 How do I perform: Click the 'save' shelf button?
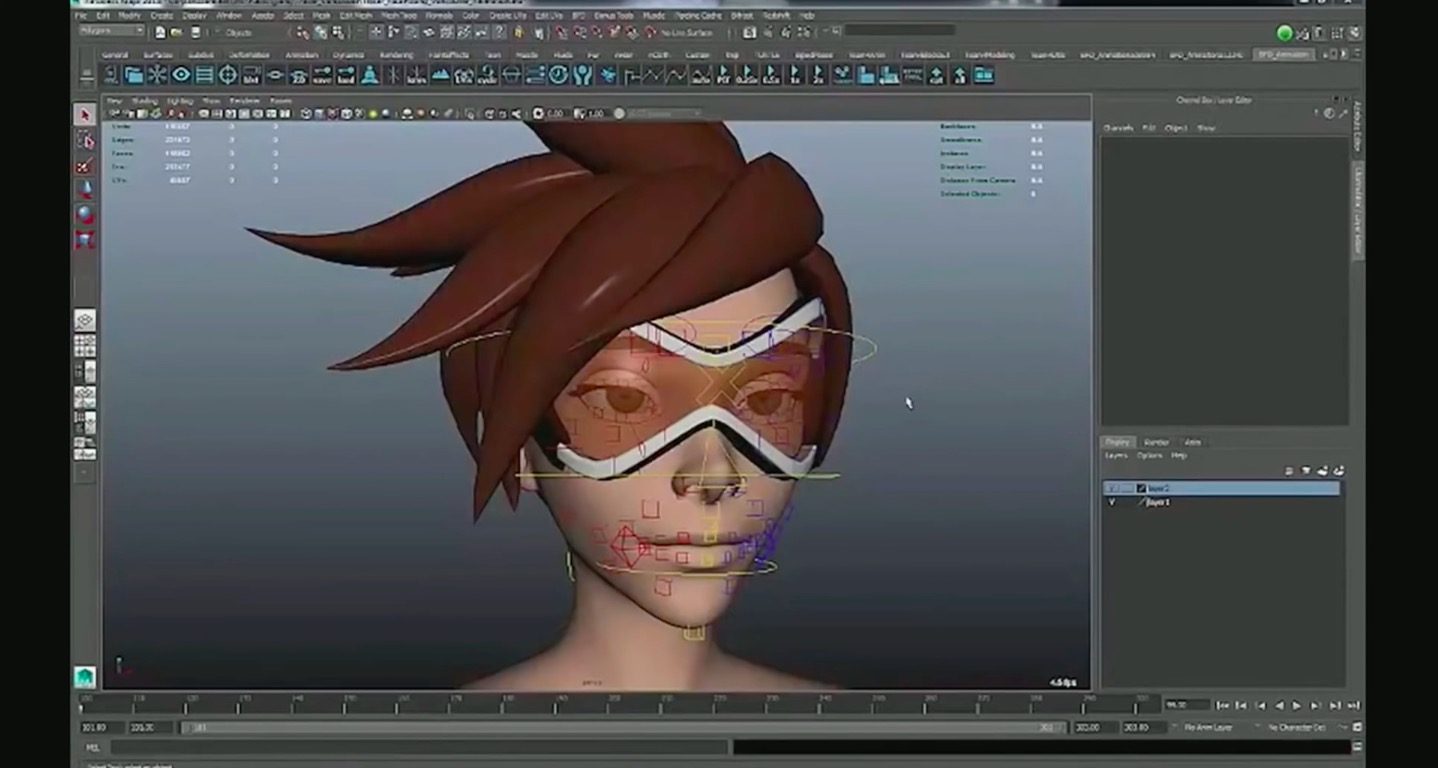(x=322, y=75)
